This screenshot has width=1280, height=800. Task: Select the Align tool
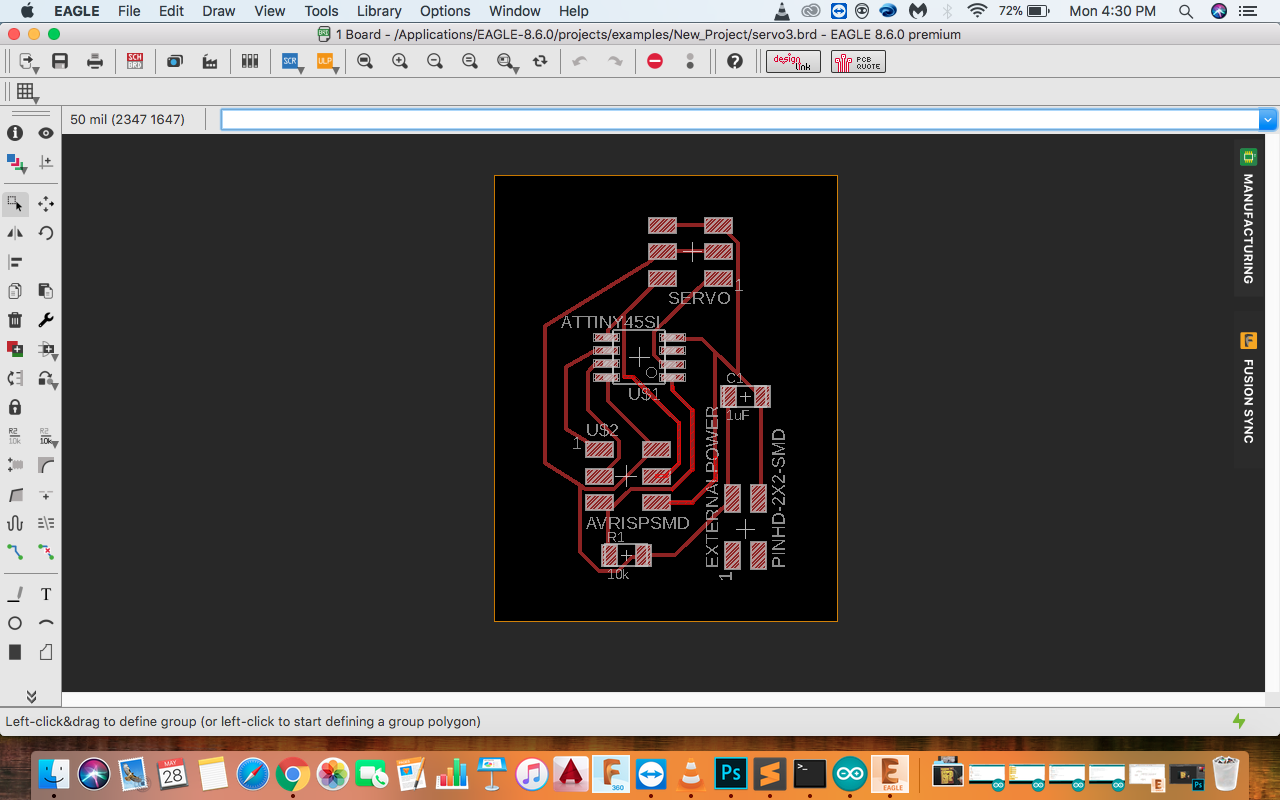tap(15, 262)
